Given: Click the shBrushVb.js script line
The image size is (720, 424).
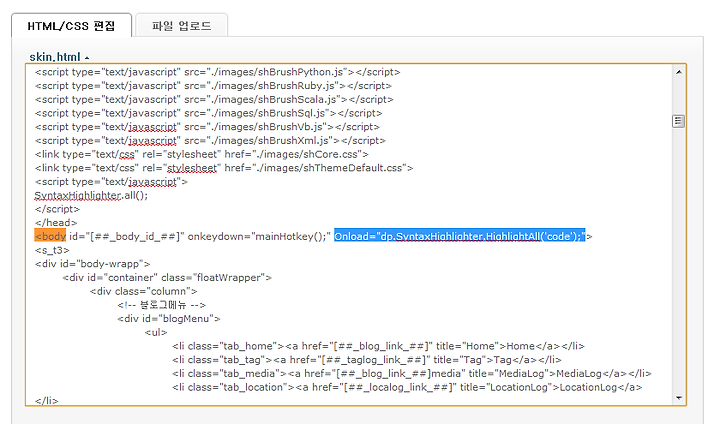Looking at the screenshot, I should 207,127.
